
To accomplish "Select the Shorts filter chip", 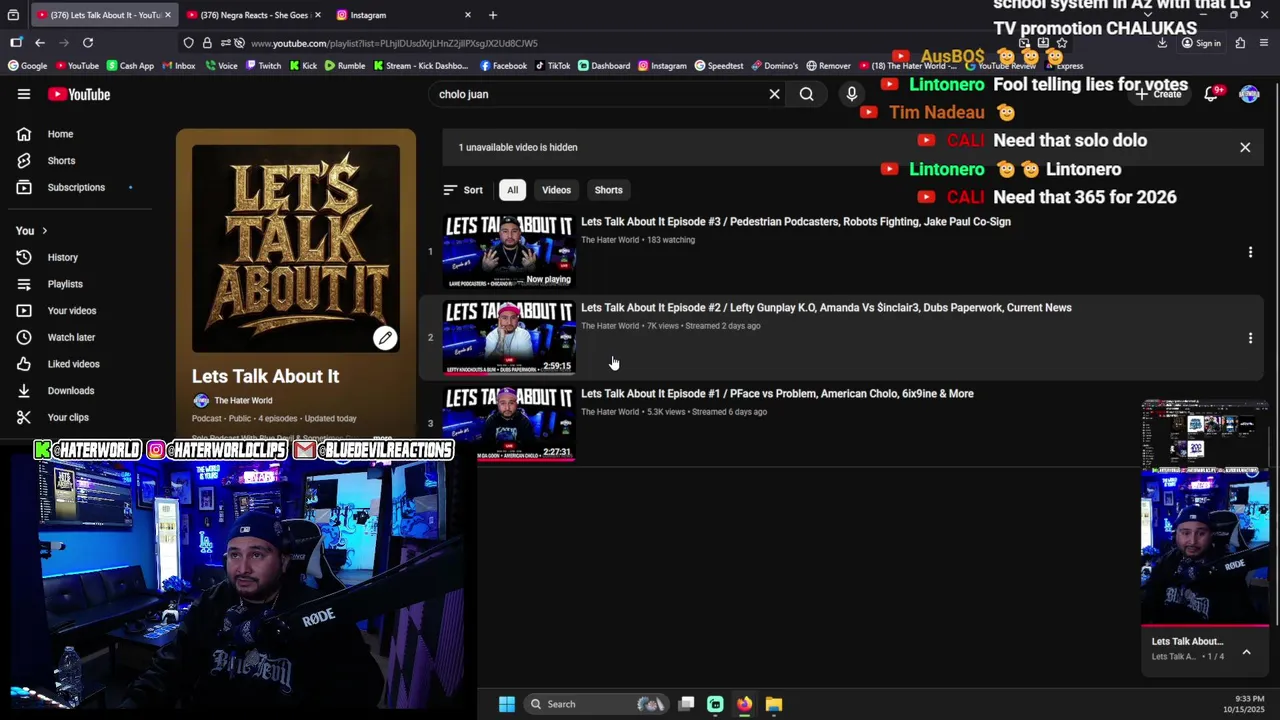I will tap(608, 190).
